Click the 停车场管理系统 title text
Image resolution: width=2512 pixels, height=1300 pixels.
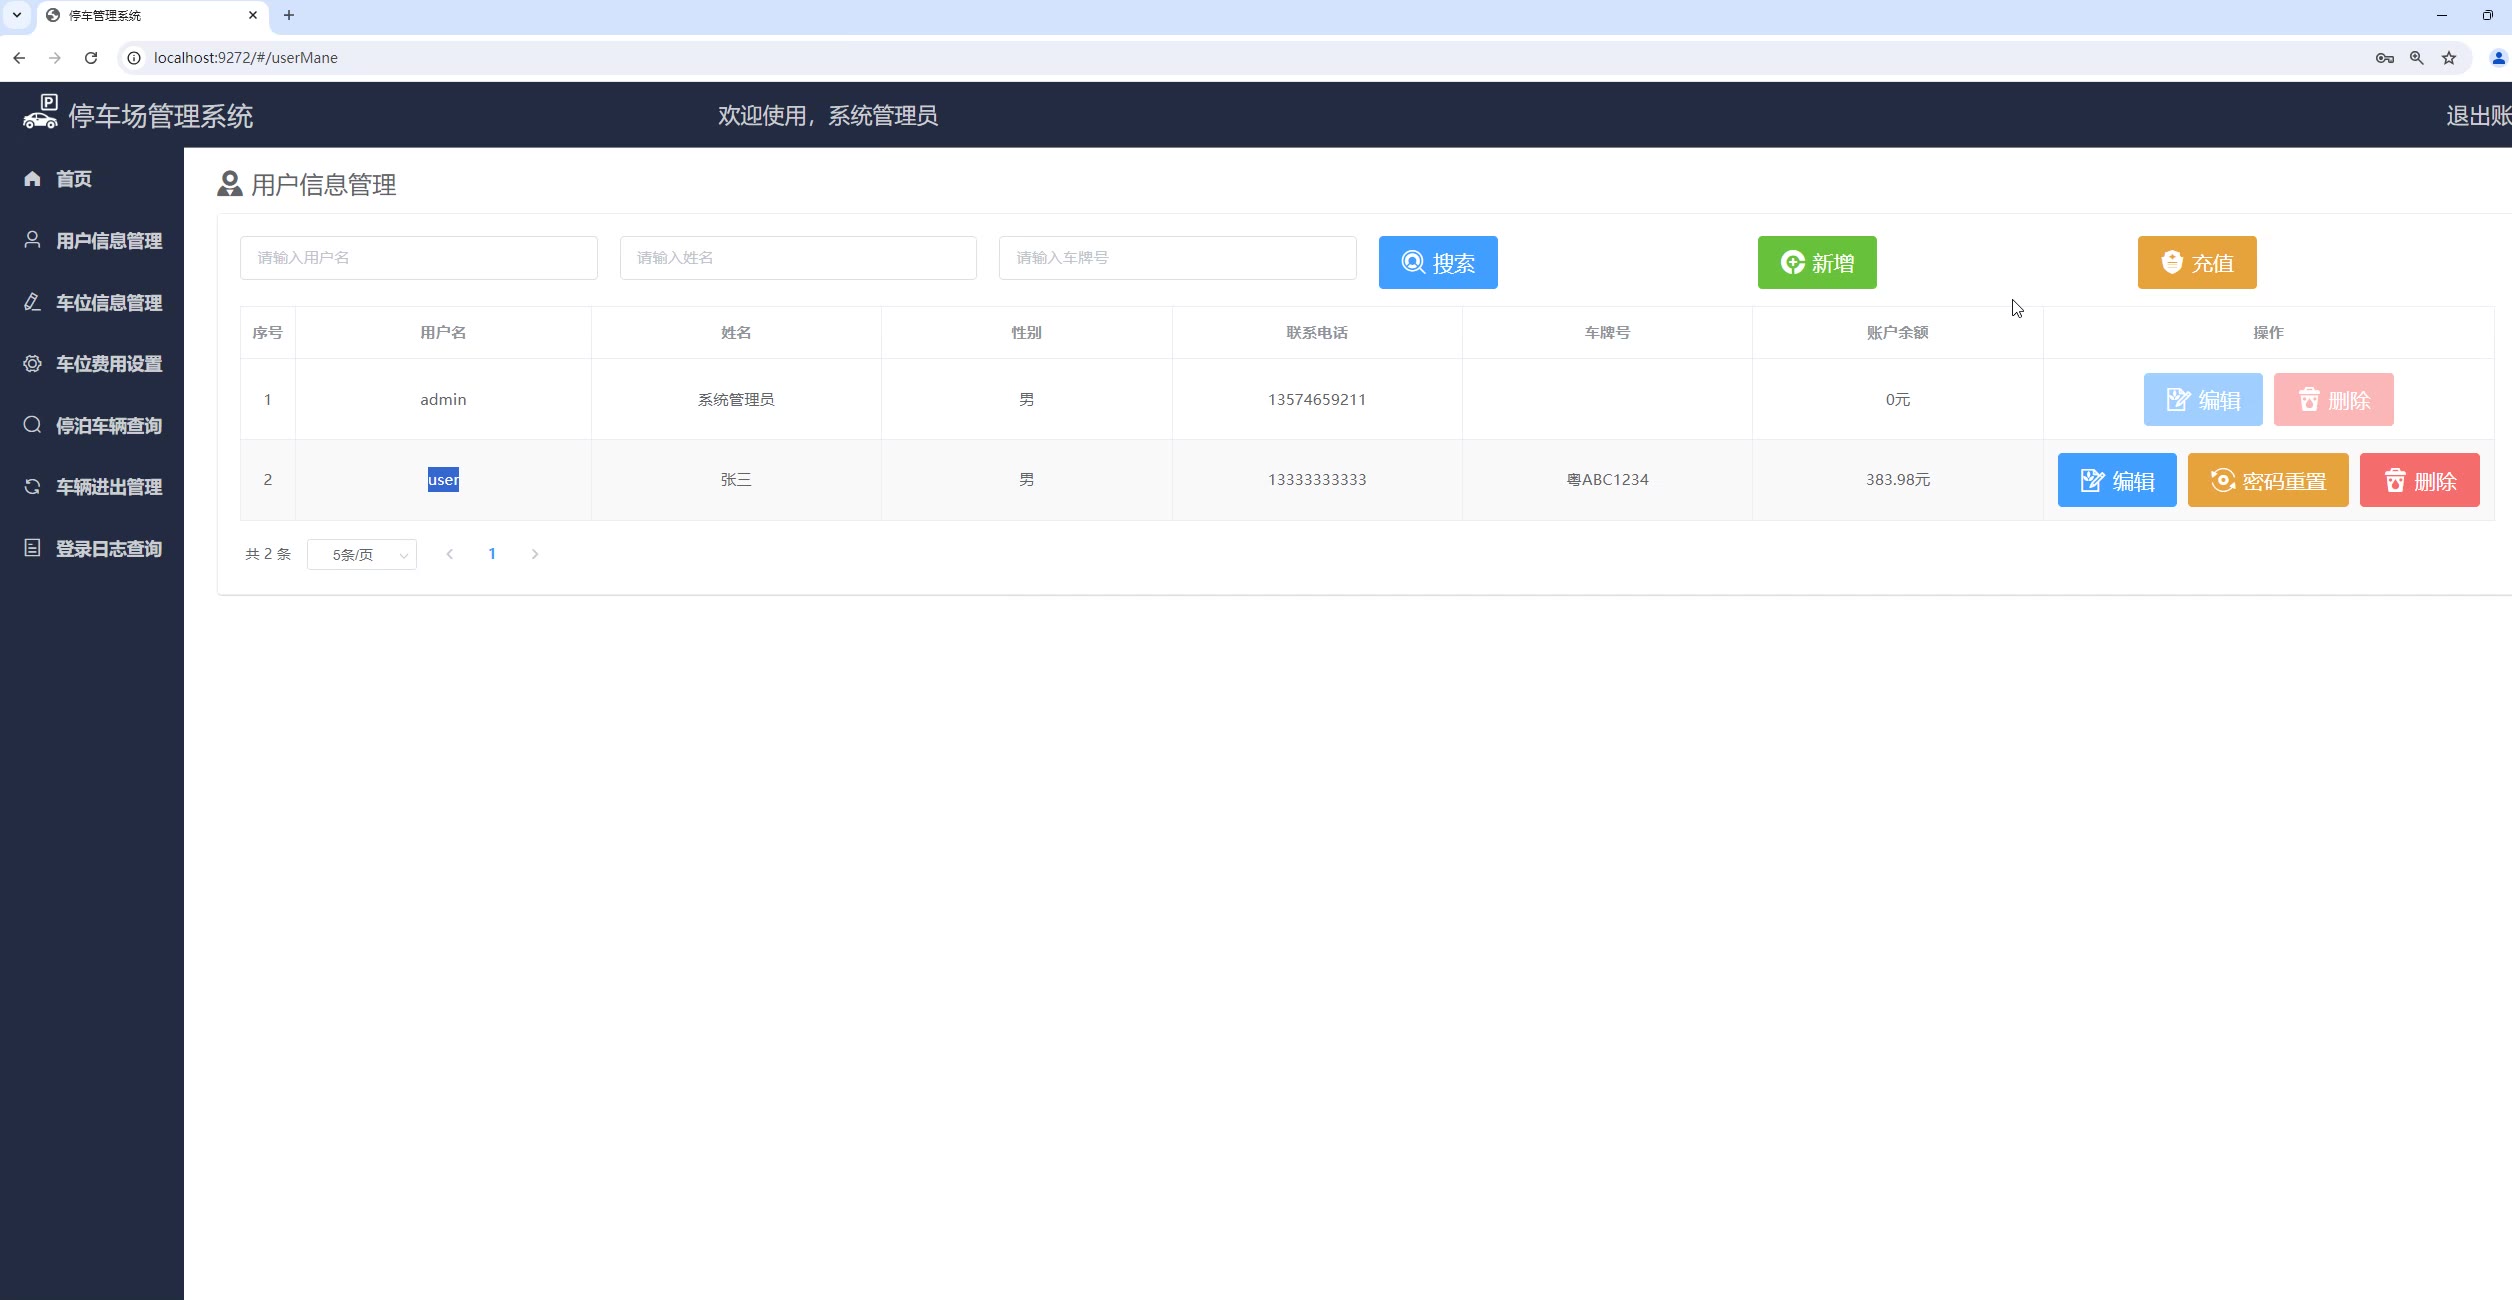point(161,116)
